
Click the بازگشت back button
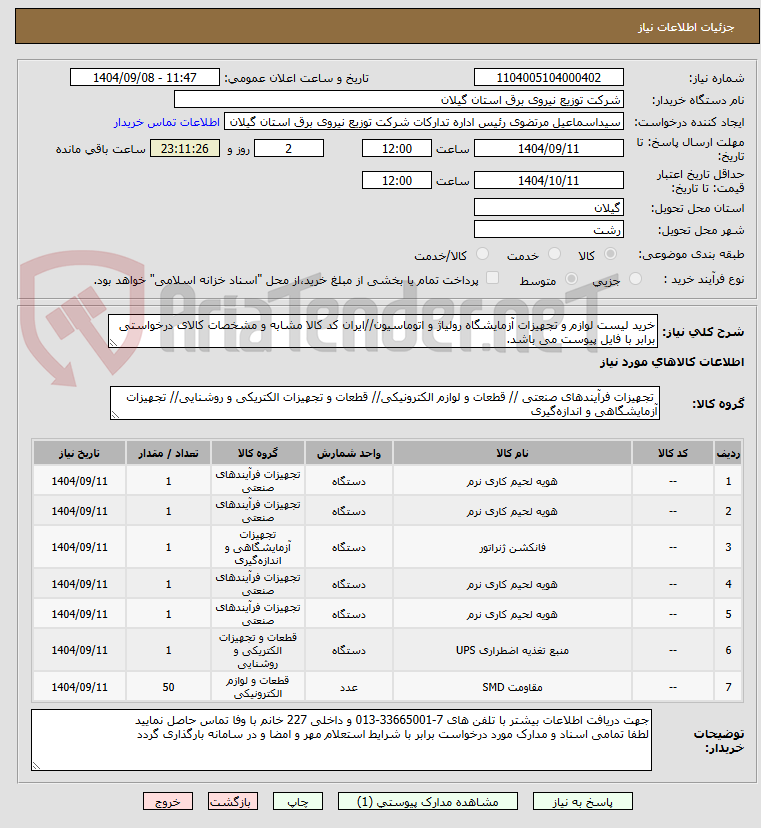coord(233,802)
